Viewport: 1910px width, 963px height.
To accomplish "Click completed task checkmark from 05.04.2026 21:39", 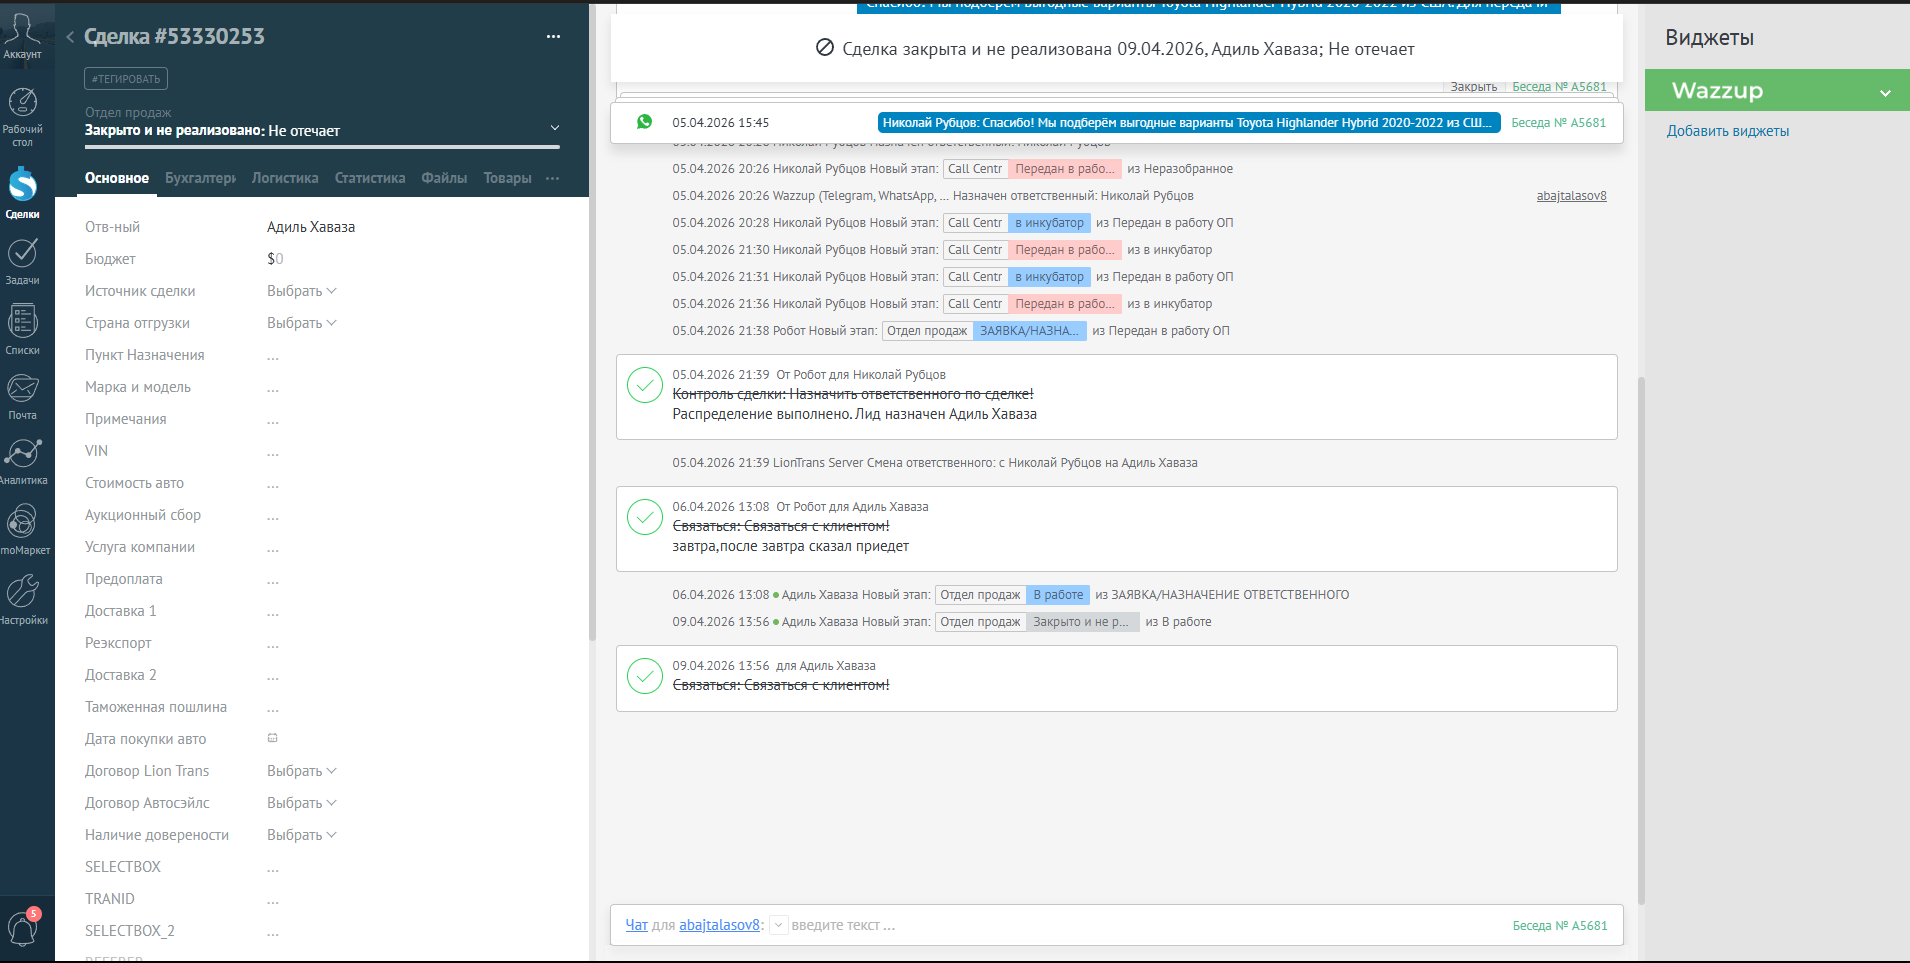I will 645,385.
